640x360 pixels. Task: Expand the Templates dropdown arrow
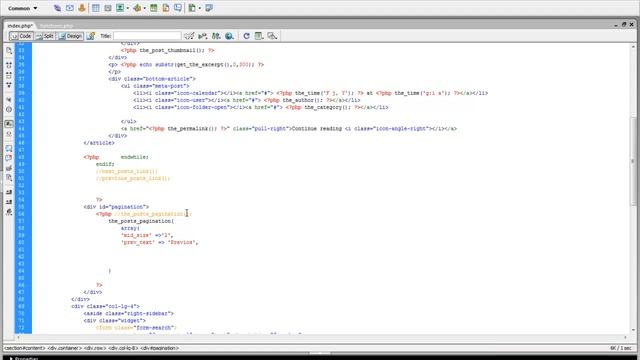coord(200,8)
